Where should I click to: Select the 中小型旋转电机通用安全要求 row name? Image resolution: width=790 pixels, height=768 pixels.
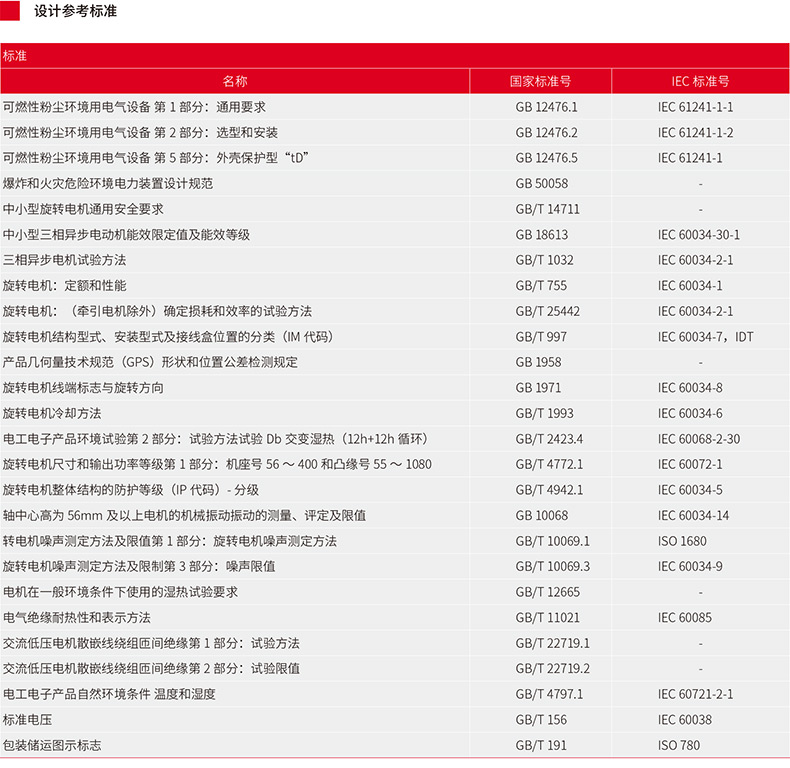[x=83, y=209]
